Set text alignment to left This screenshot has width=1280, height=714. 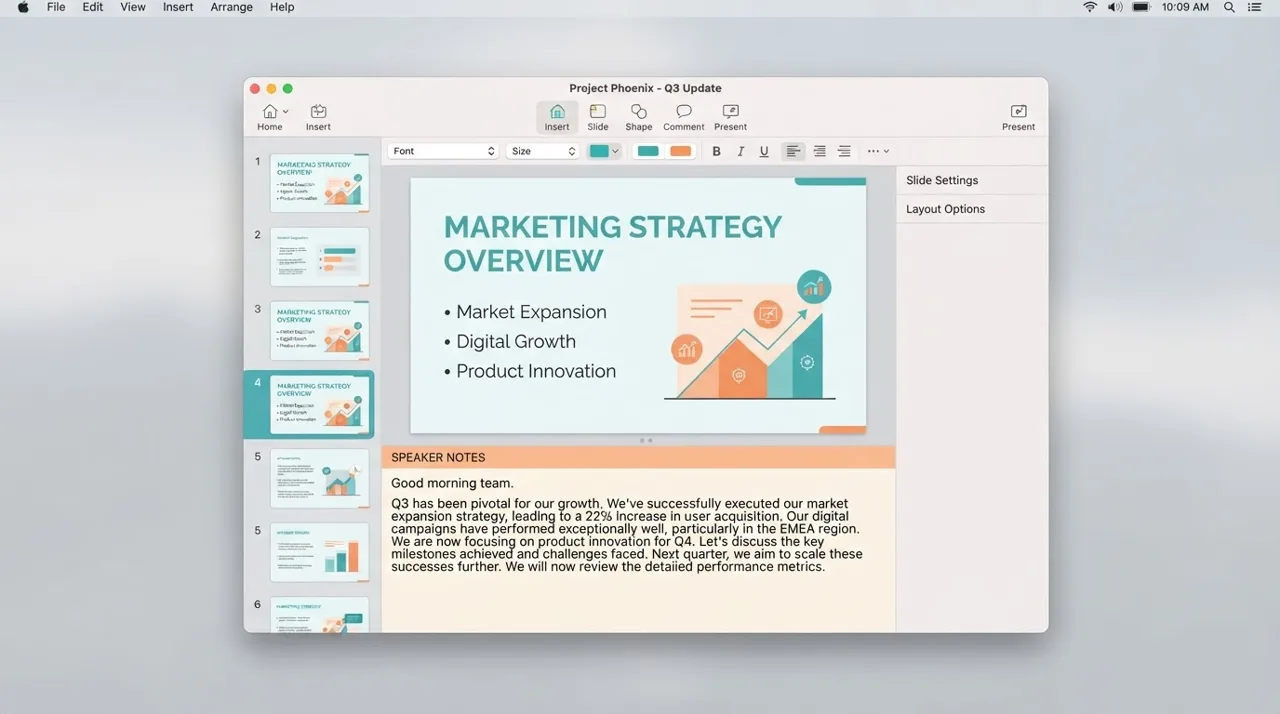pos(793,151)
